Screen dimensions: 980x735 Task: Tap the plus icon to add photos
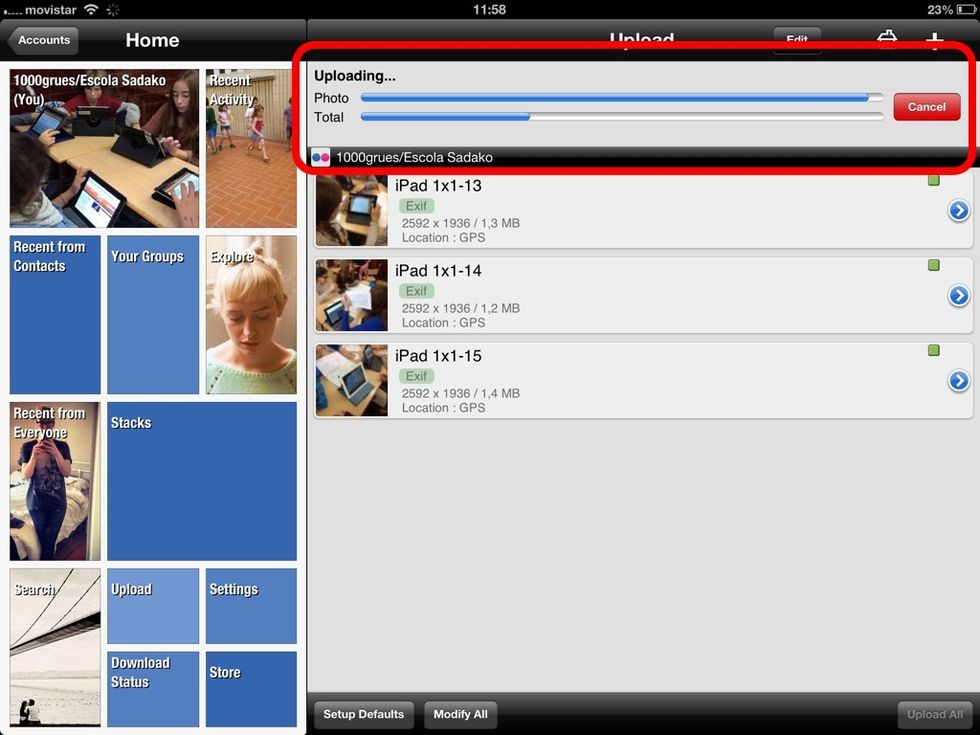tap(934, 40)
